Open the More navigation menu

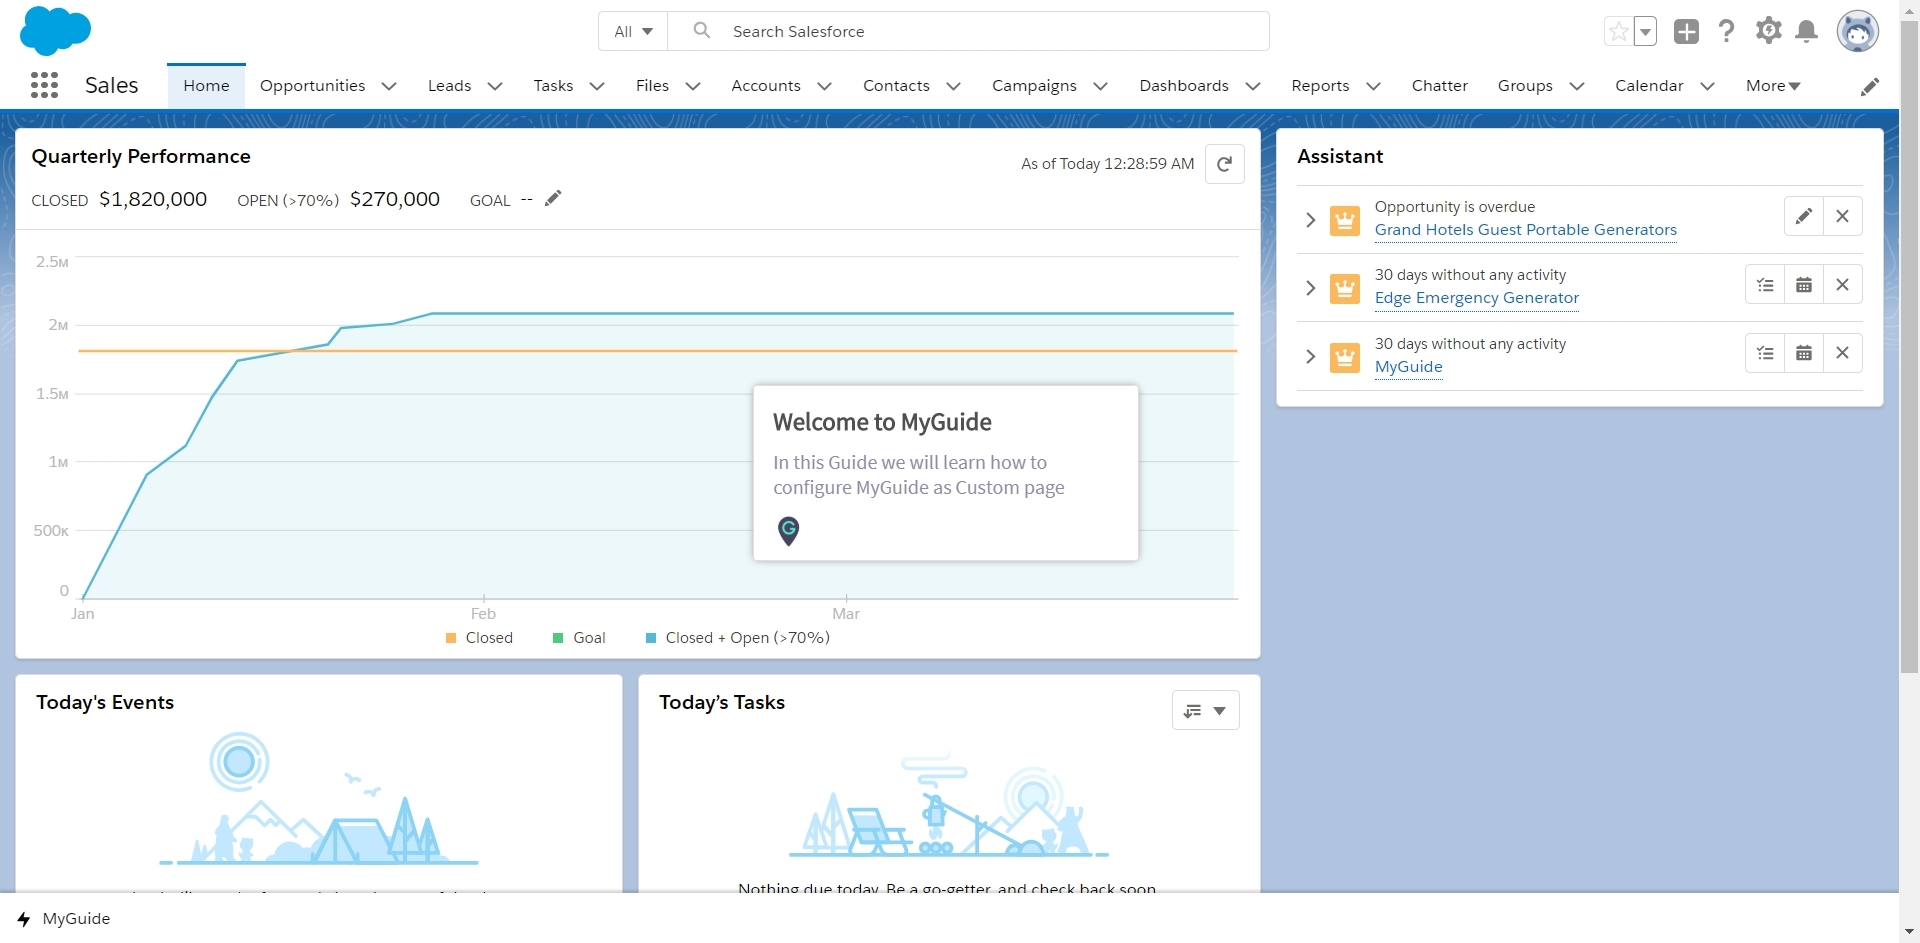tap(1773, 86)
